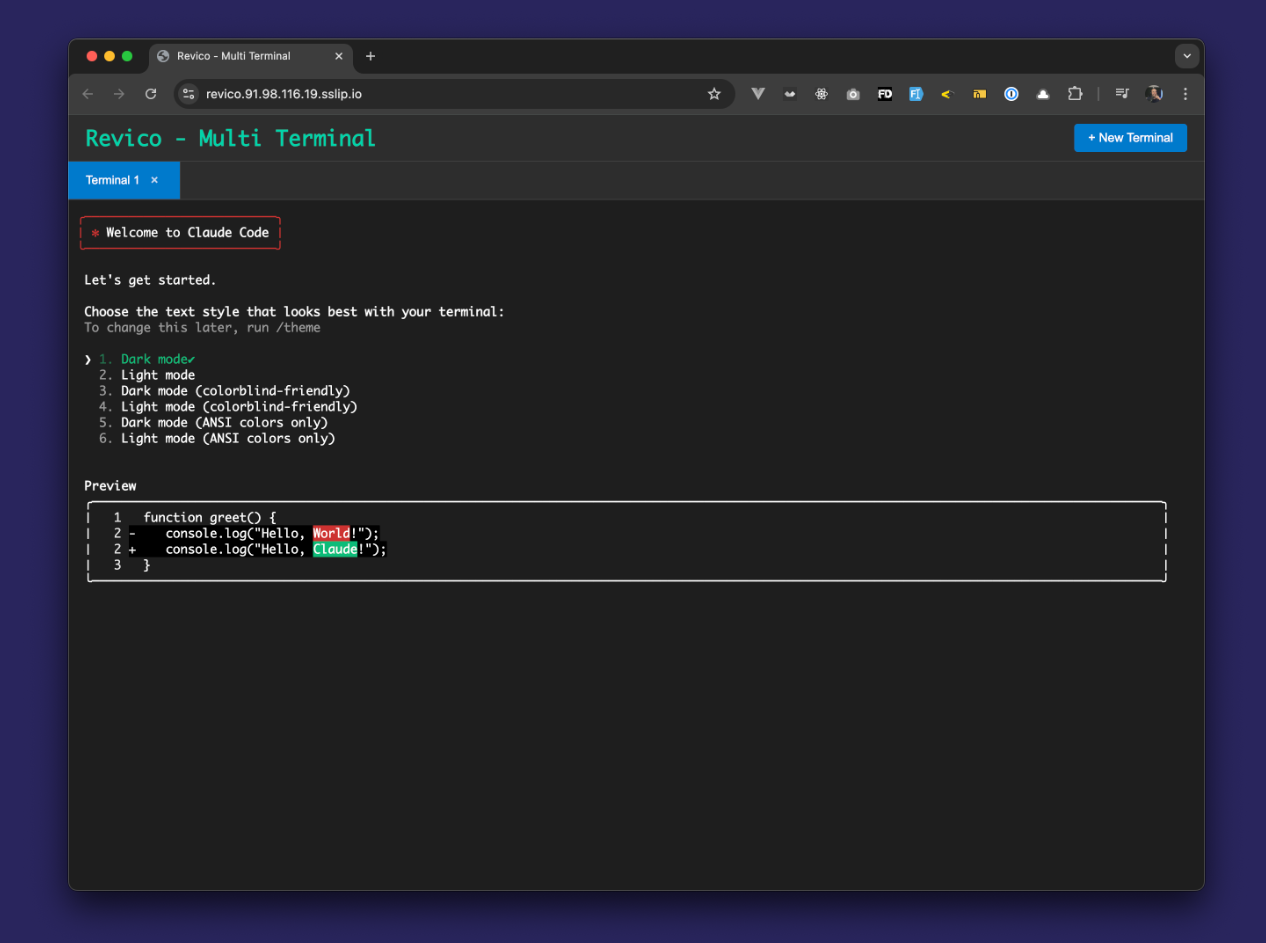
Task: Click the green fullscreen window button
Action: click(x=127, y=56)
